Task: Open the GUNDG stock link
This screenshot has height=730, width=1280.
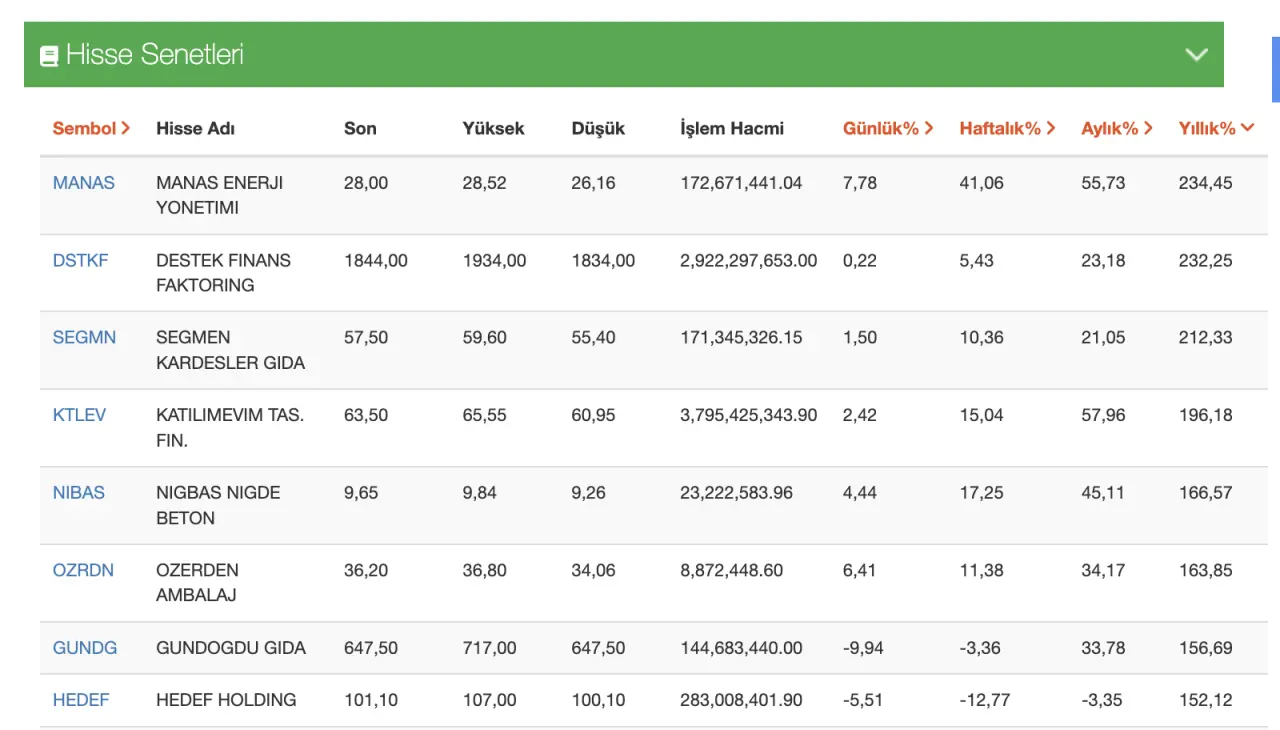Action: [85, 648]
